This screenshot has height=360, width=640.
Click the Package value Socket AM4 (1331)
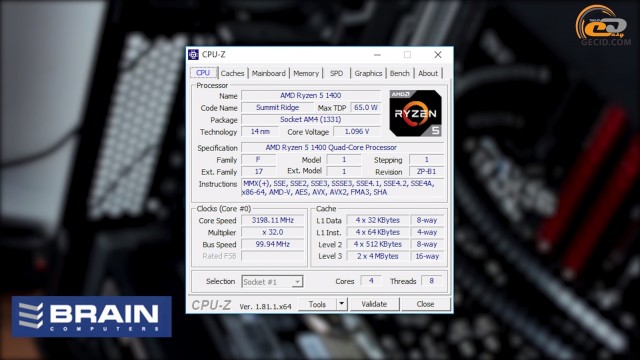coord(311,119)
